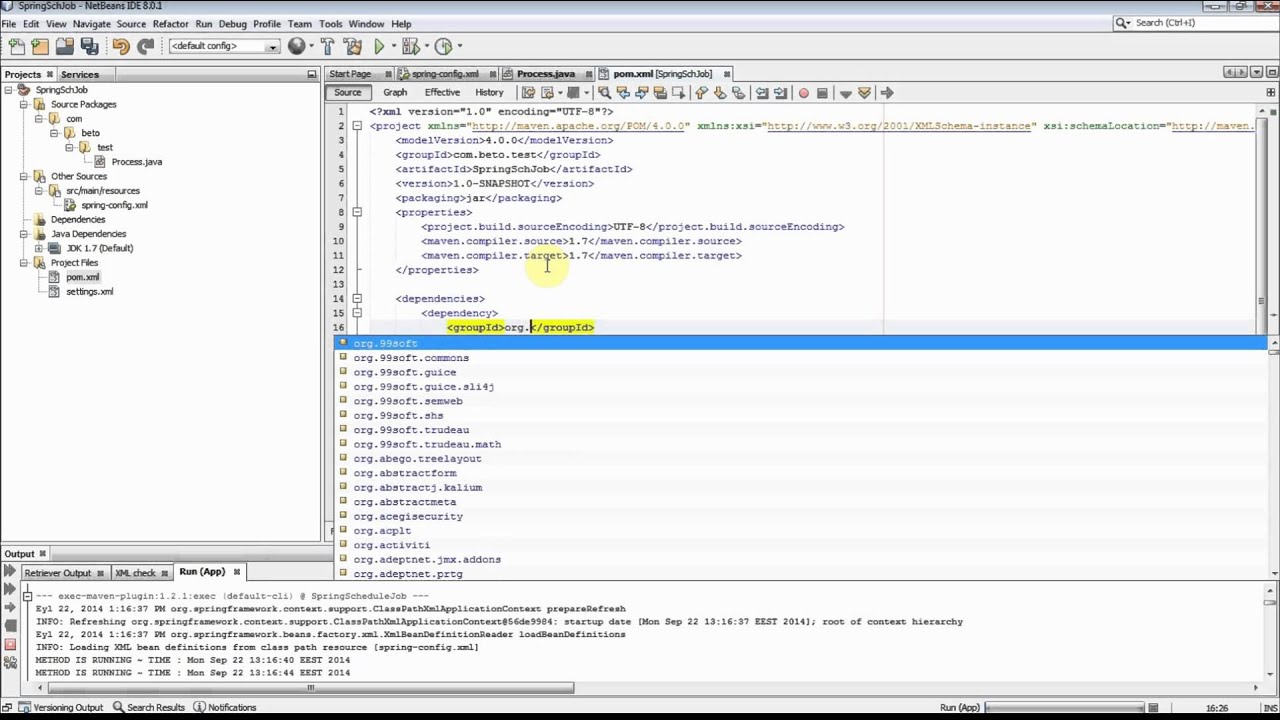Select spring-config.xml in the project tree

point(115,205)
